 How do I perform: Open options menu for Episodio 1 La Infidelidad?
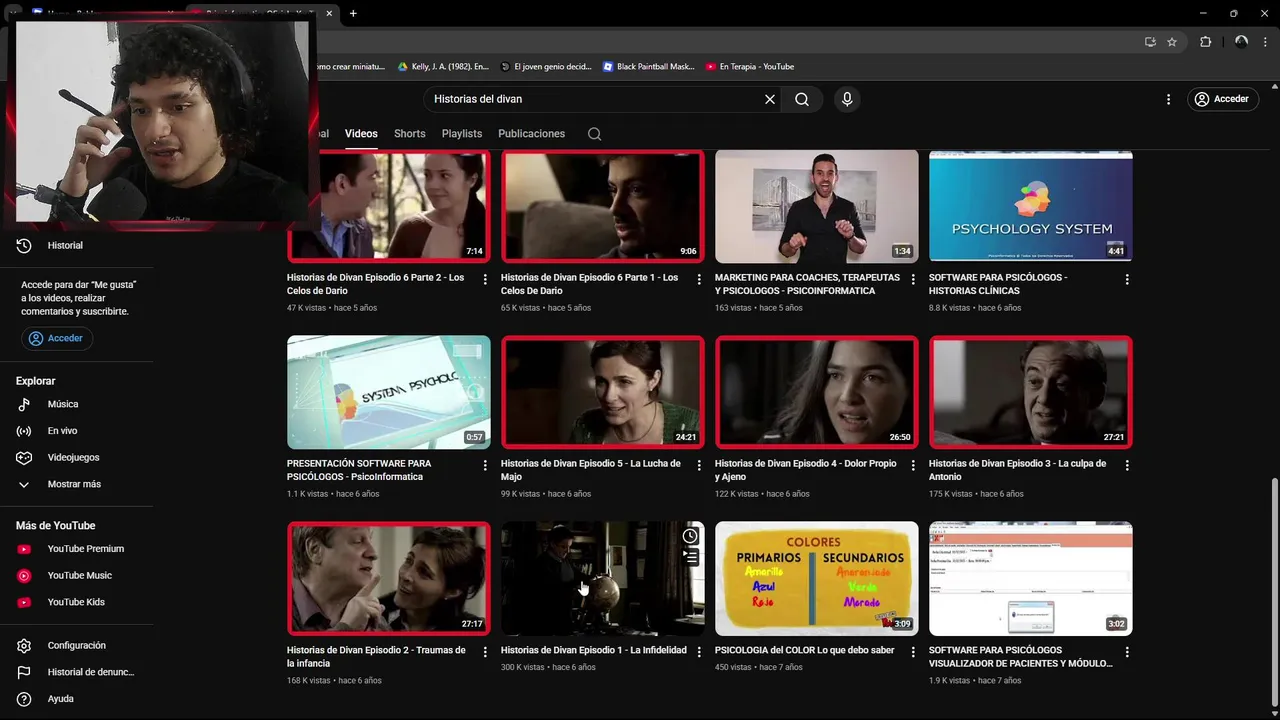[699, 652]
